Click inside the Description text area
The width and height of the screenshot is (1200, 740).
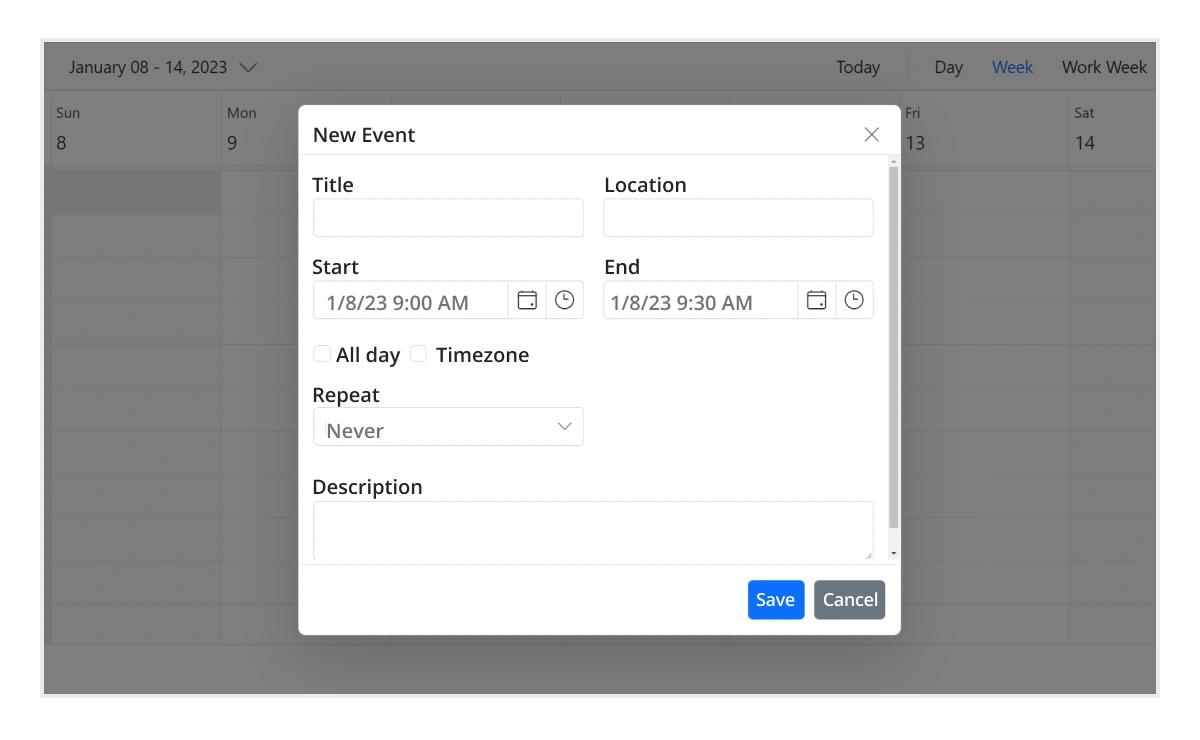click(x=593, y=530)
